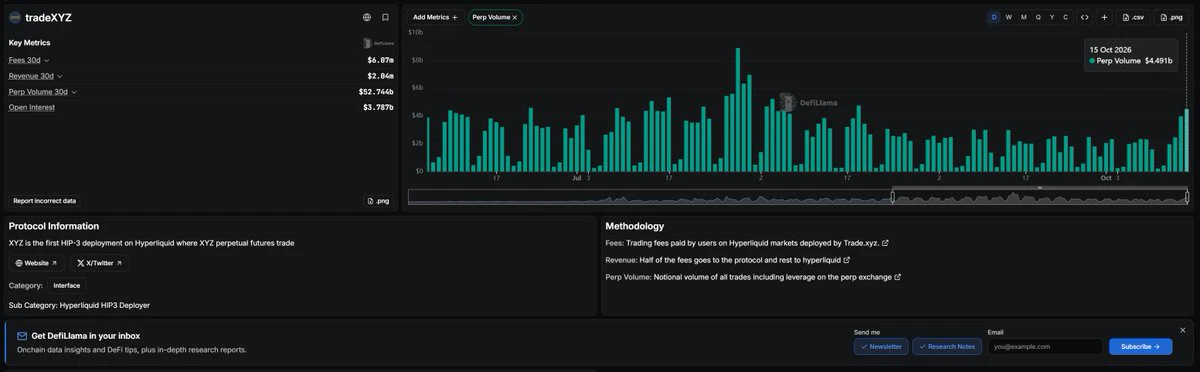Remove Perp Volume metric chip
The height and width of the screenshot is (372, 1200).
(515, 17)
